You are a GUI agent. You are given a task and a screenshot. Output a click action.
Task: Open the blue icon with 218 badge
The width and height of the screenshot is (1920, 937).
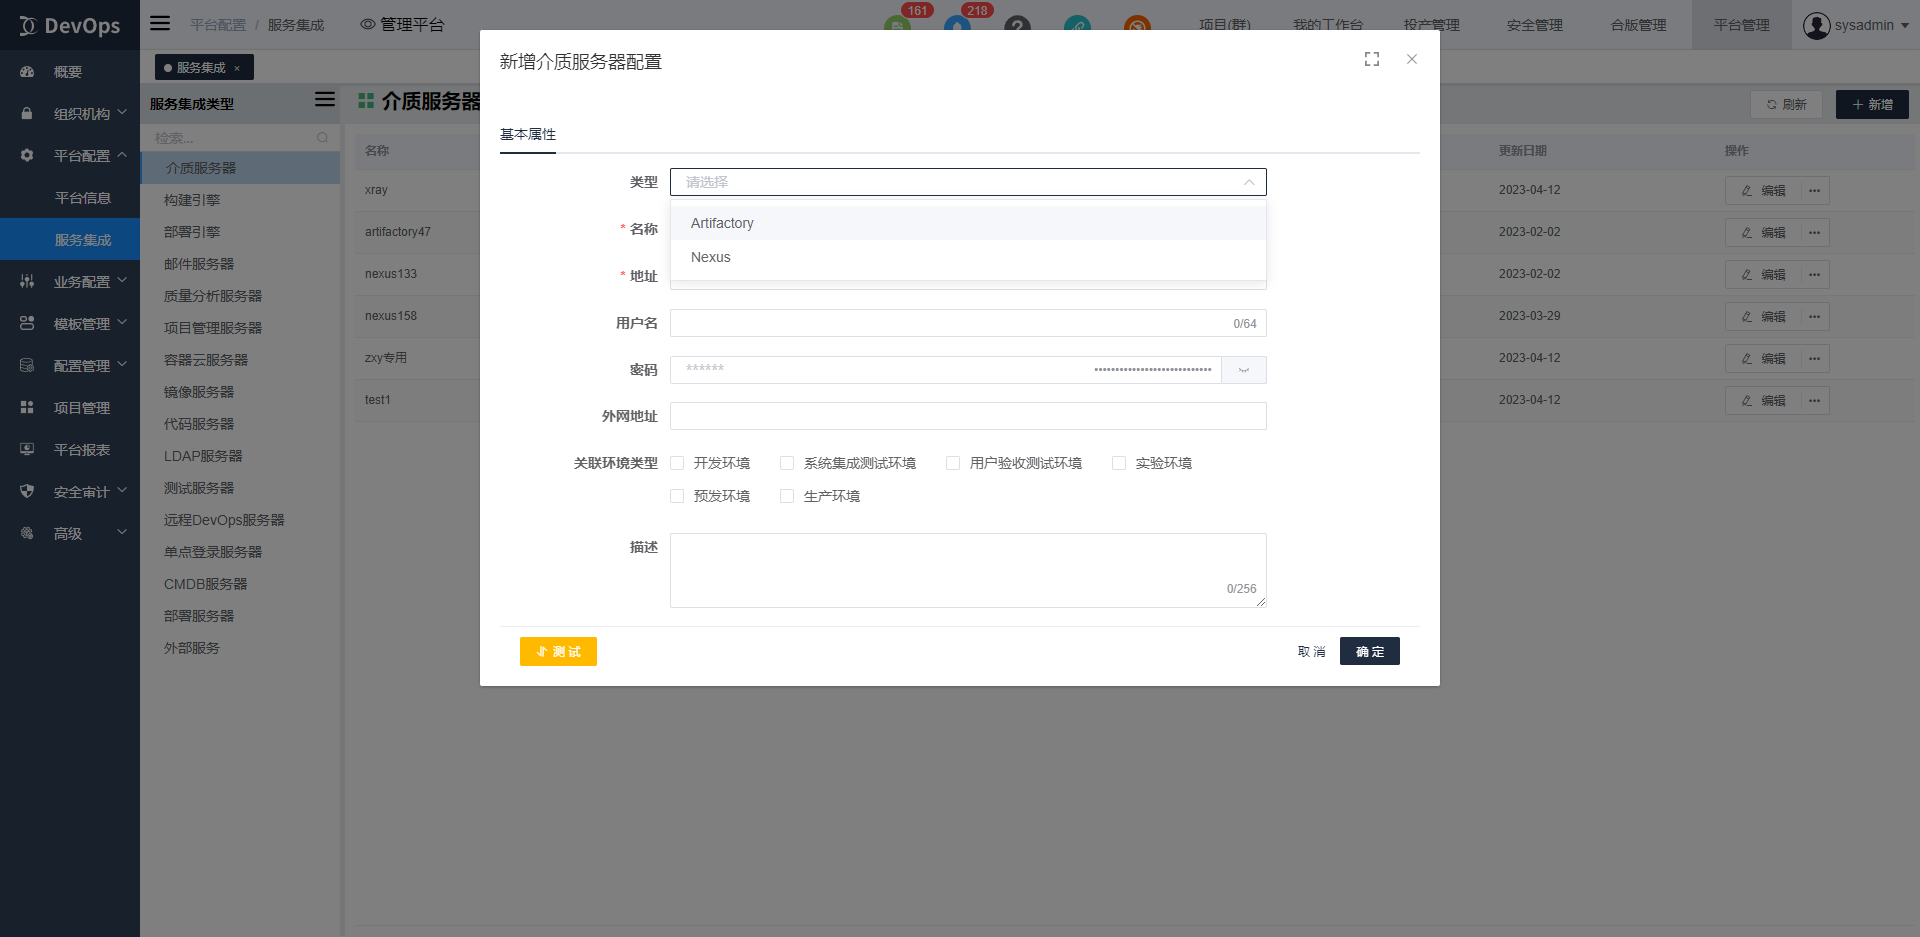[957, 26]
